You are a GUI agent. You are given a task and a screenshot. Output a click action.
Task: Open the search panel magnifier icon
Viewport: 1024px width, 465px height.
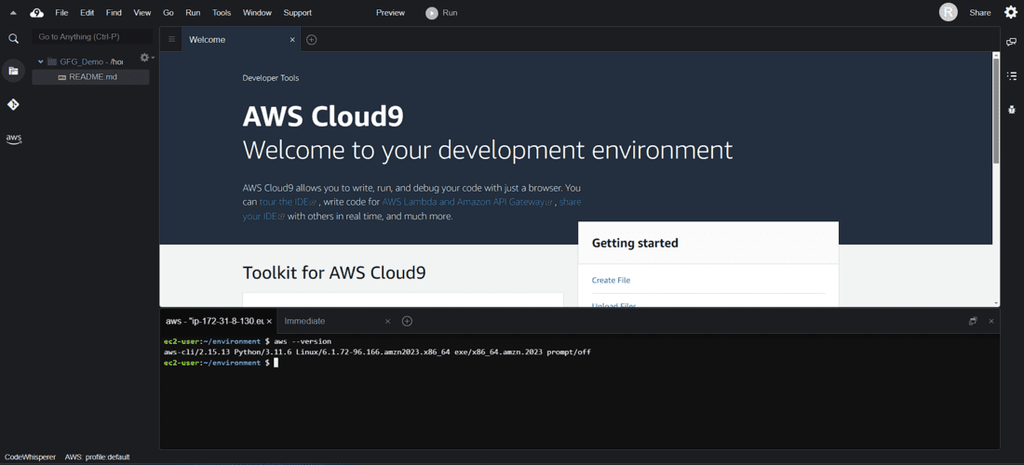click(x=13, y=39)
